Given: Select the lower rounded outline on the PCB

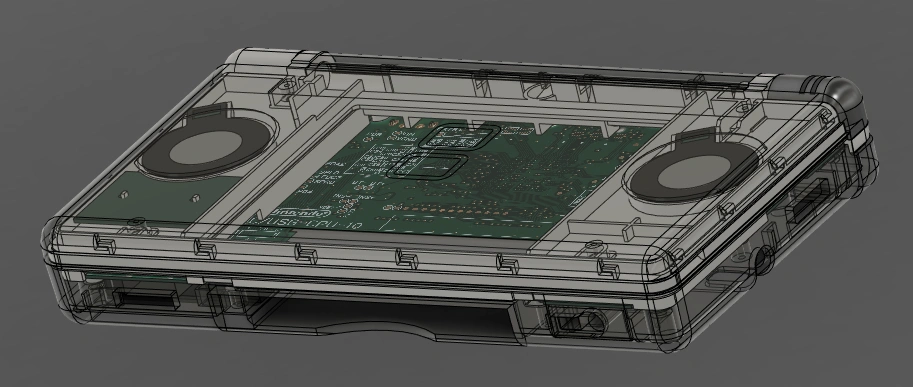Looking at the screenshot, I should 430,165.
